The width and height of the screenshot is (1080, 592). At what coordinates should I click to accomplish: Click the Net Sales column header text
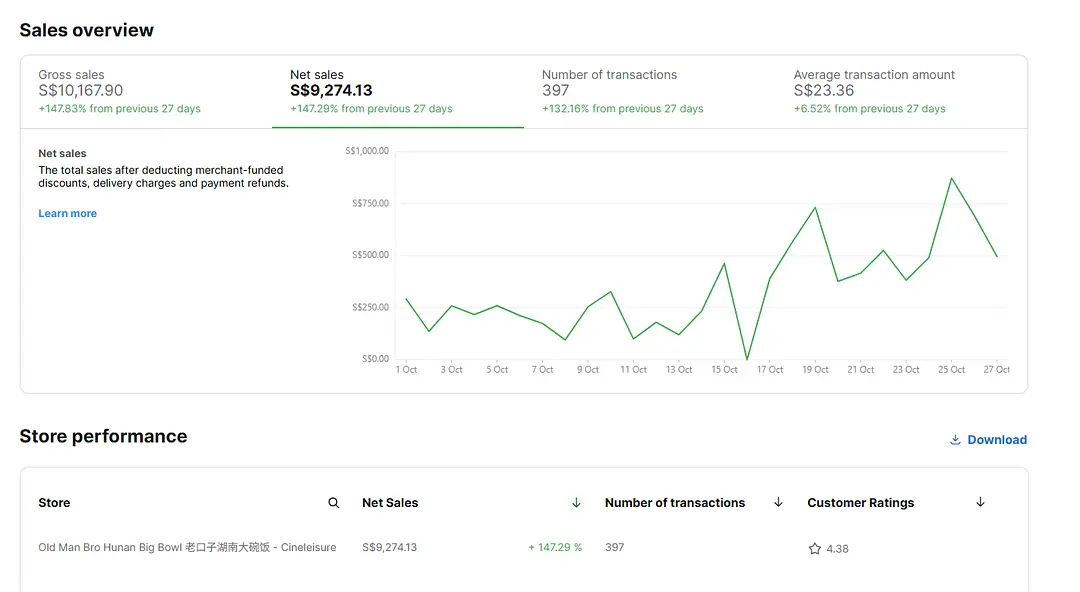click(x=390, y=503)
